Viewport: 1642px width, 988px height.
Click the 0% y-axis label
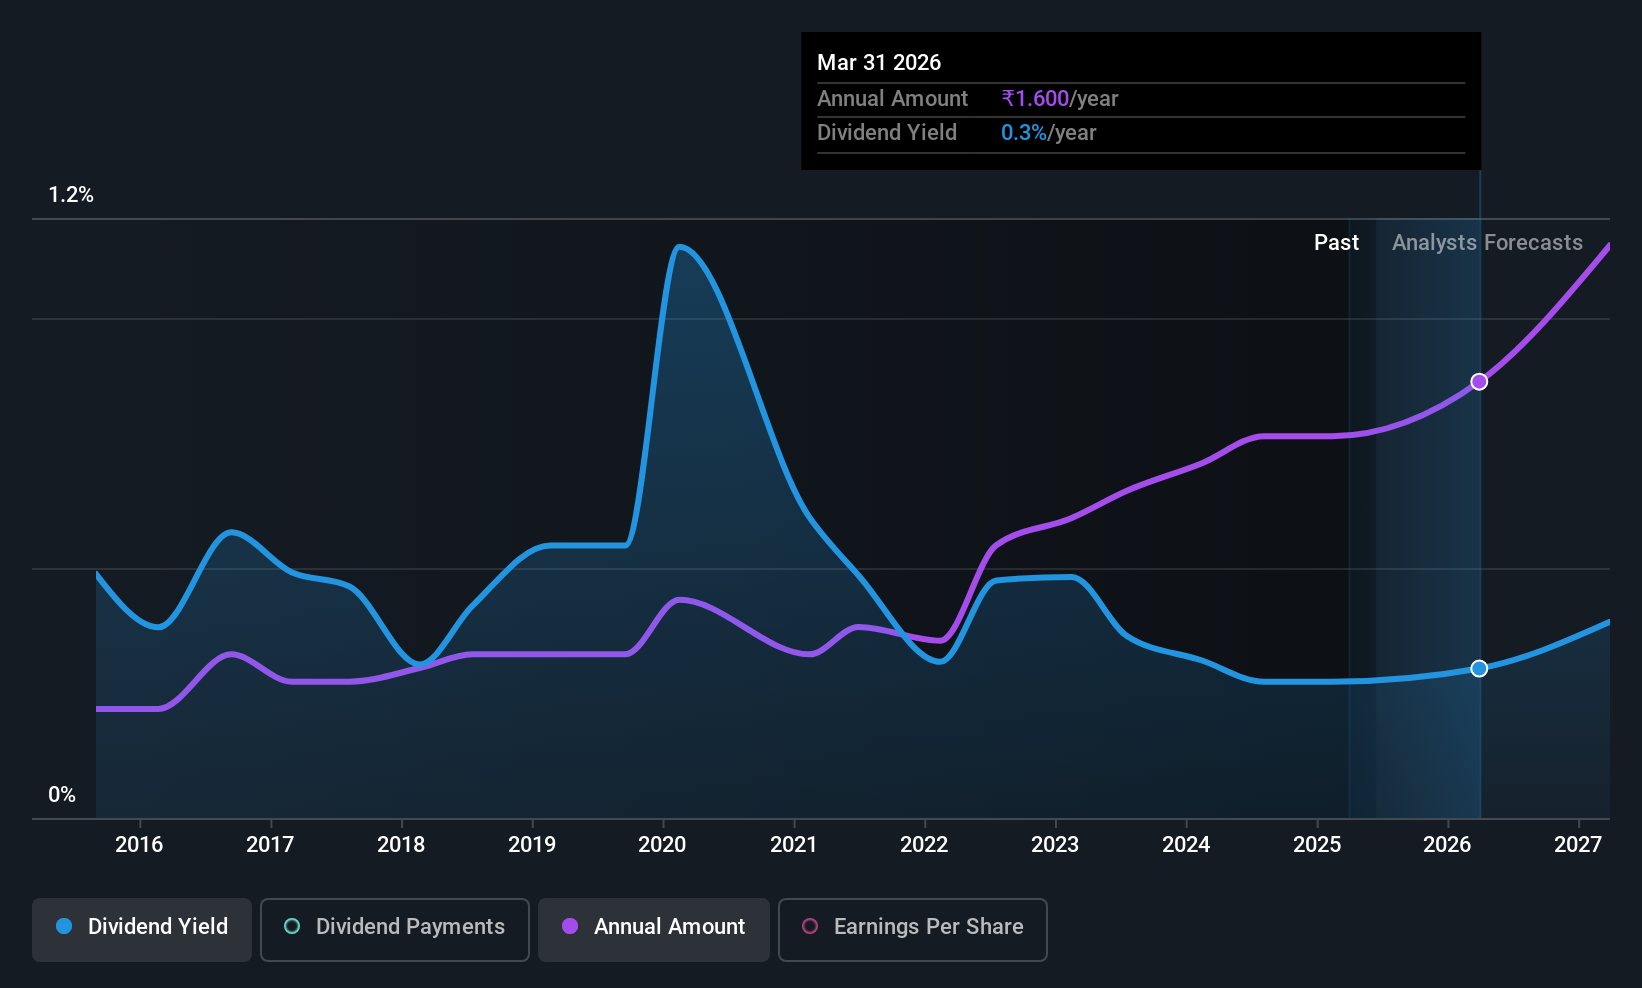coord(62,795)
